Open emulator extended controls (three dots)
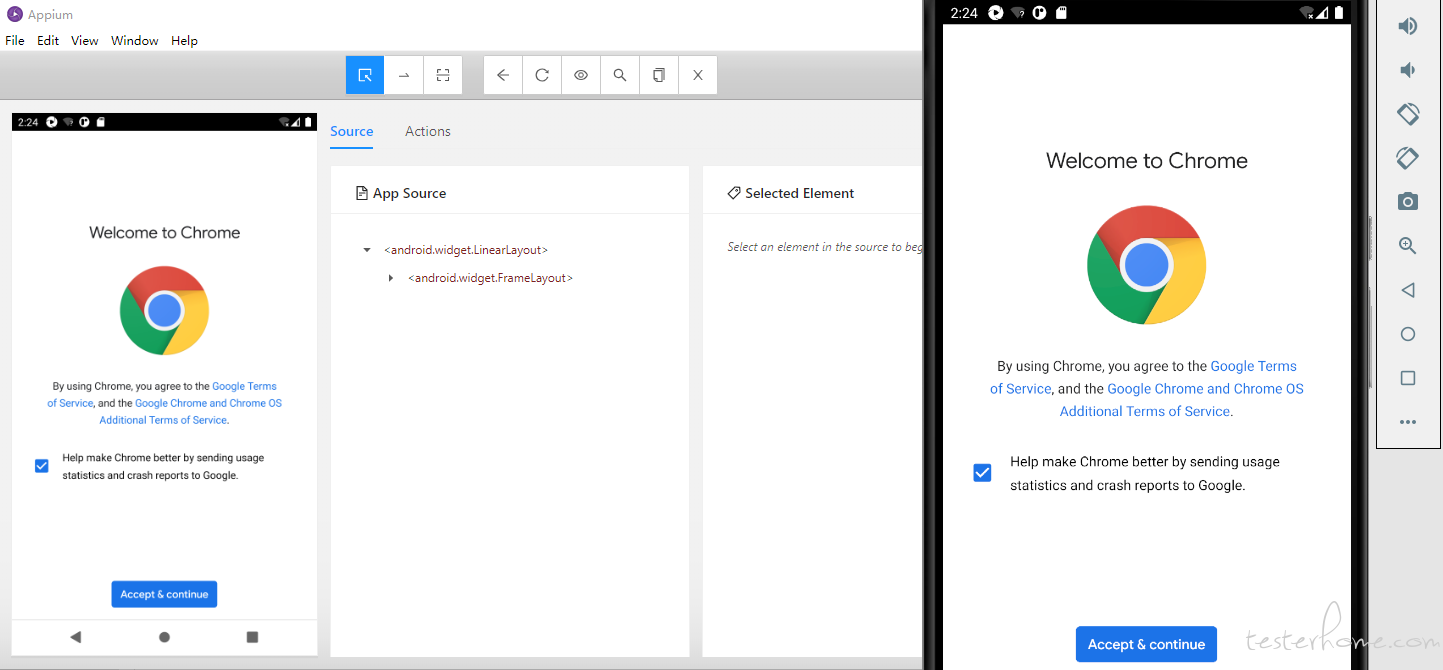This screenshot has height=670, width=1443. (x=1408, y=422)
